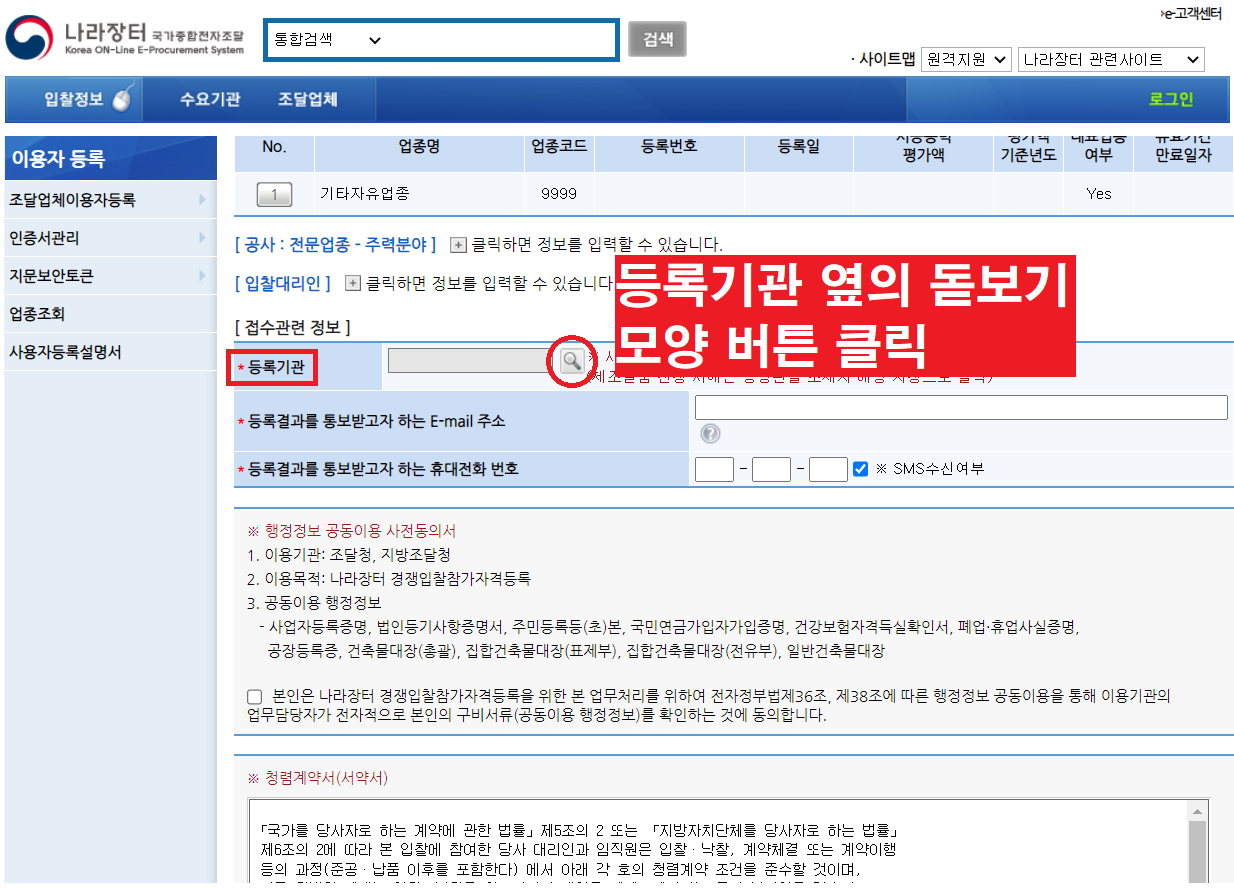The width and height of the screenshot is (1234, 888).
Task: Click the 등록일 column header
Action: click(799, 147)
